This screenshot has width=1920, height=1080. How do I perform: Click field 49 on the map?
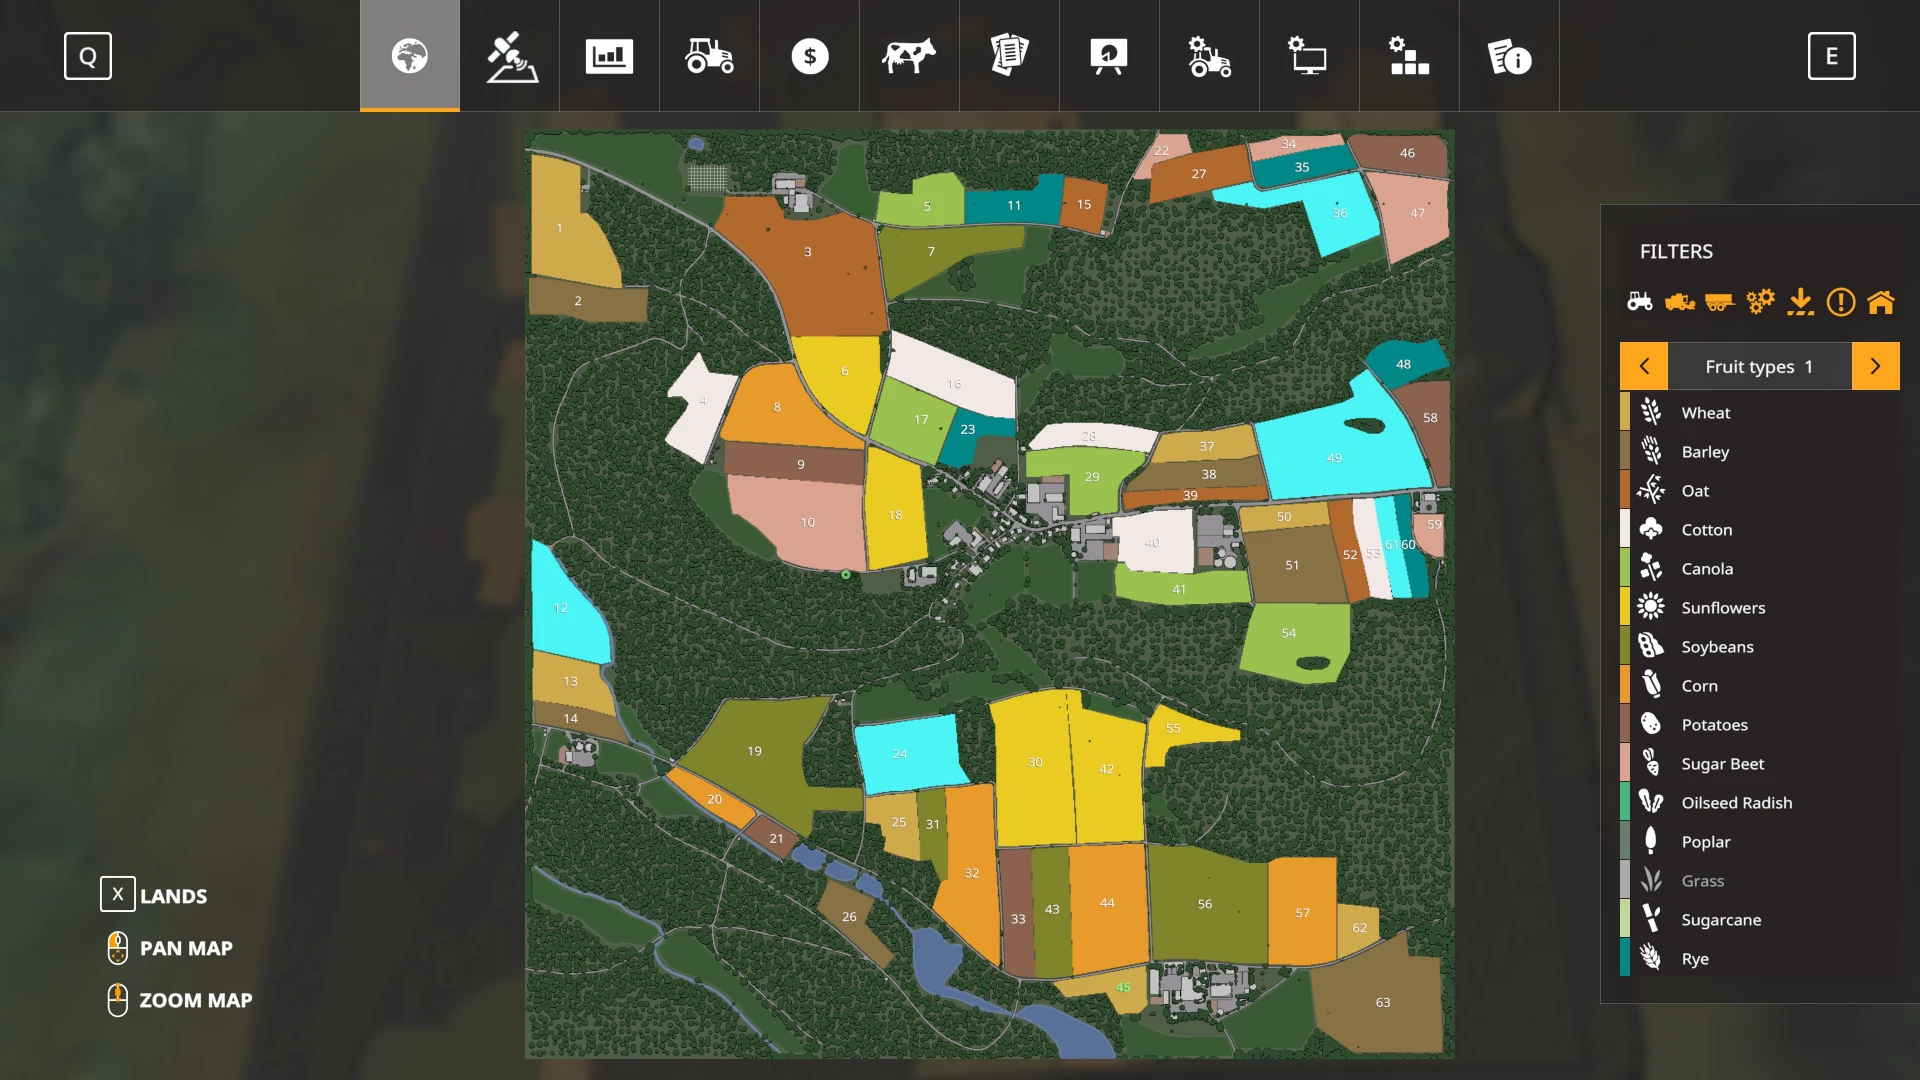[x=1335, y=457]
